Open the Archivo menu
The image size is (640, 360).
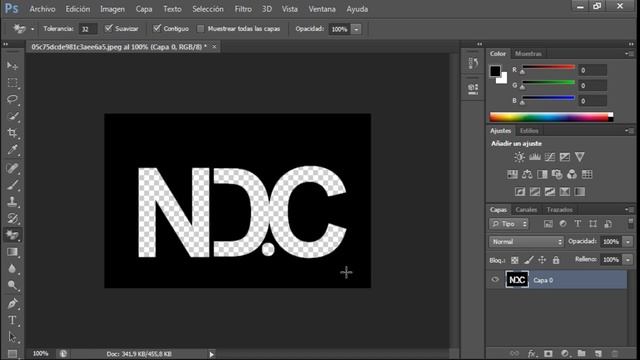coord(42,9)
